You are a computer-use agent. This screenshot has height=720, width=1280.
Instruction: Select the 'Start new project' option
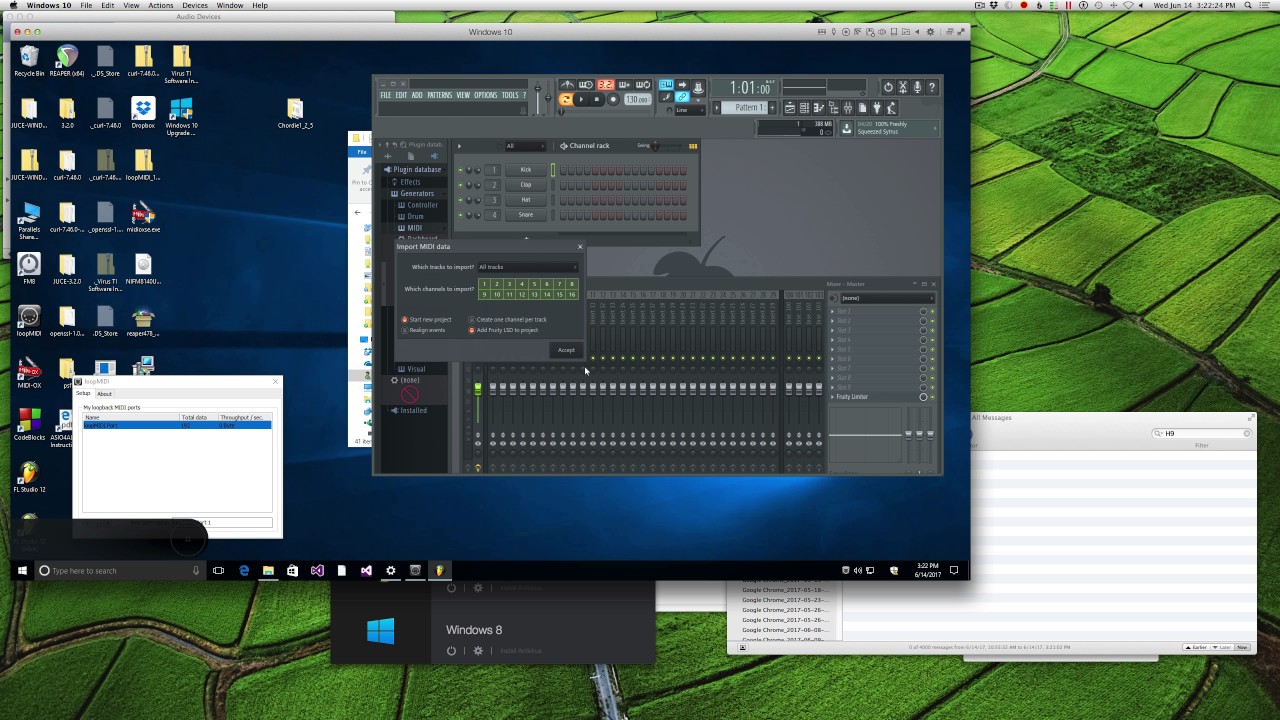pyautogui.click(x=427, y=319)
